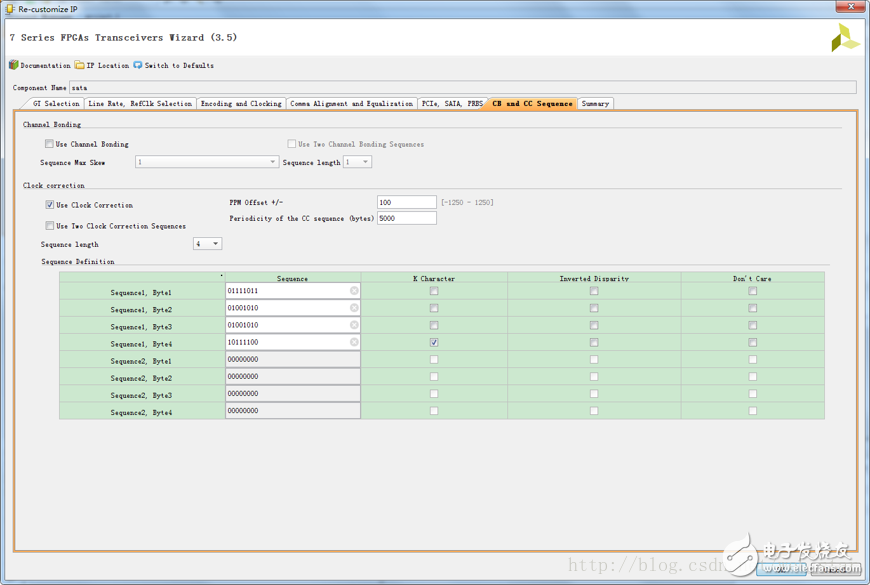
Task: Open the Documentation link icon
Action: 14,65
